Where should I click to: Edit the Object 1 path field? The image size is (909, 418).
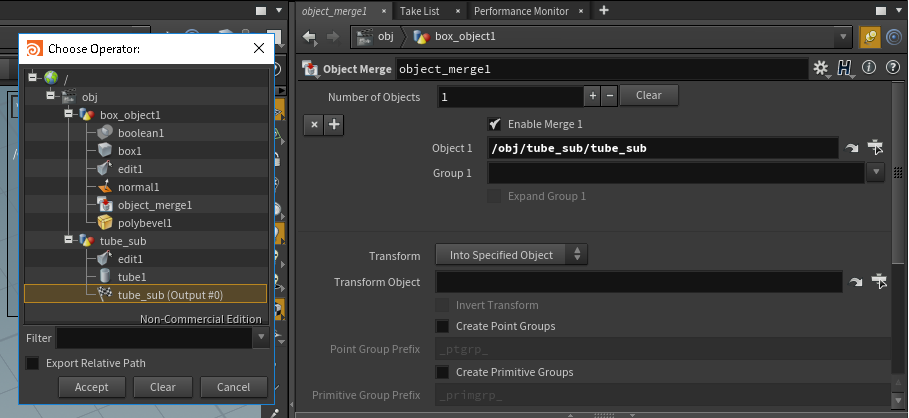click(x=663, y=148)
